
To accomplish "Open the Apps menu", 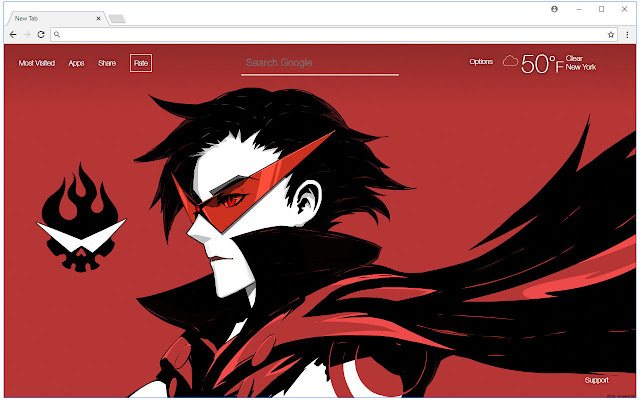I will pyautogui.click(x=76, y=63).
